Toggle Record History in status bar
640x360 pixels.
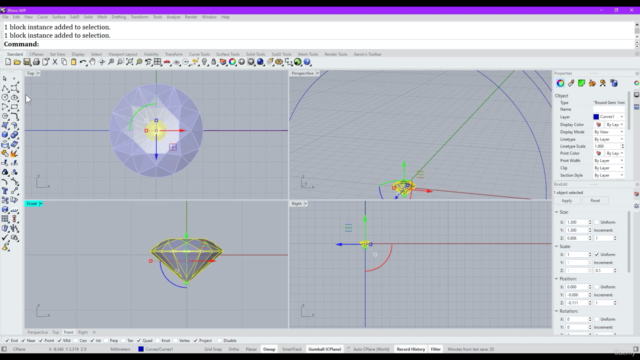411,349
